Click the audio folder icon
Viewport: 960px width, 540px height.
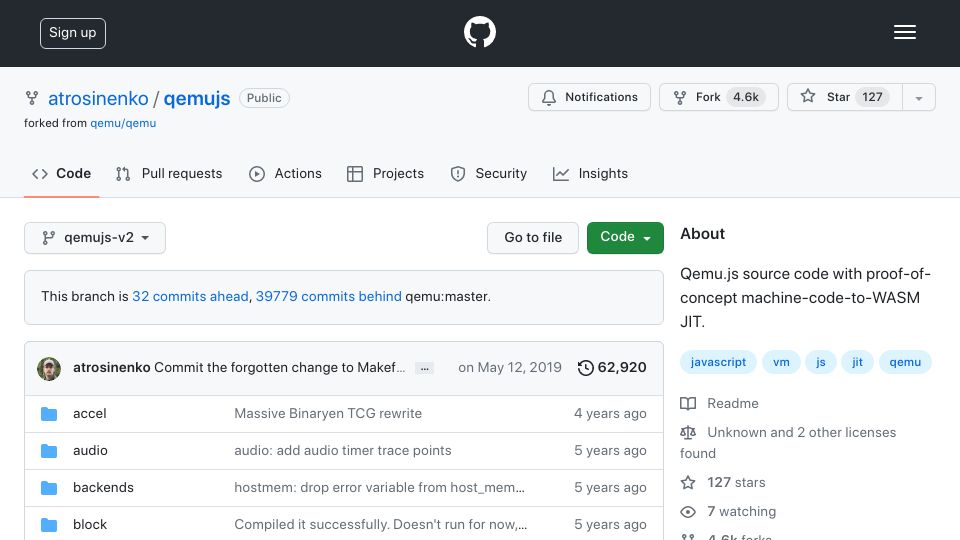click(49, 451)
